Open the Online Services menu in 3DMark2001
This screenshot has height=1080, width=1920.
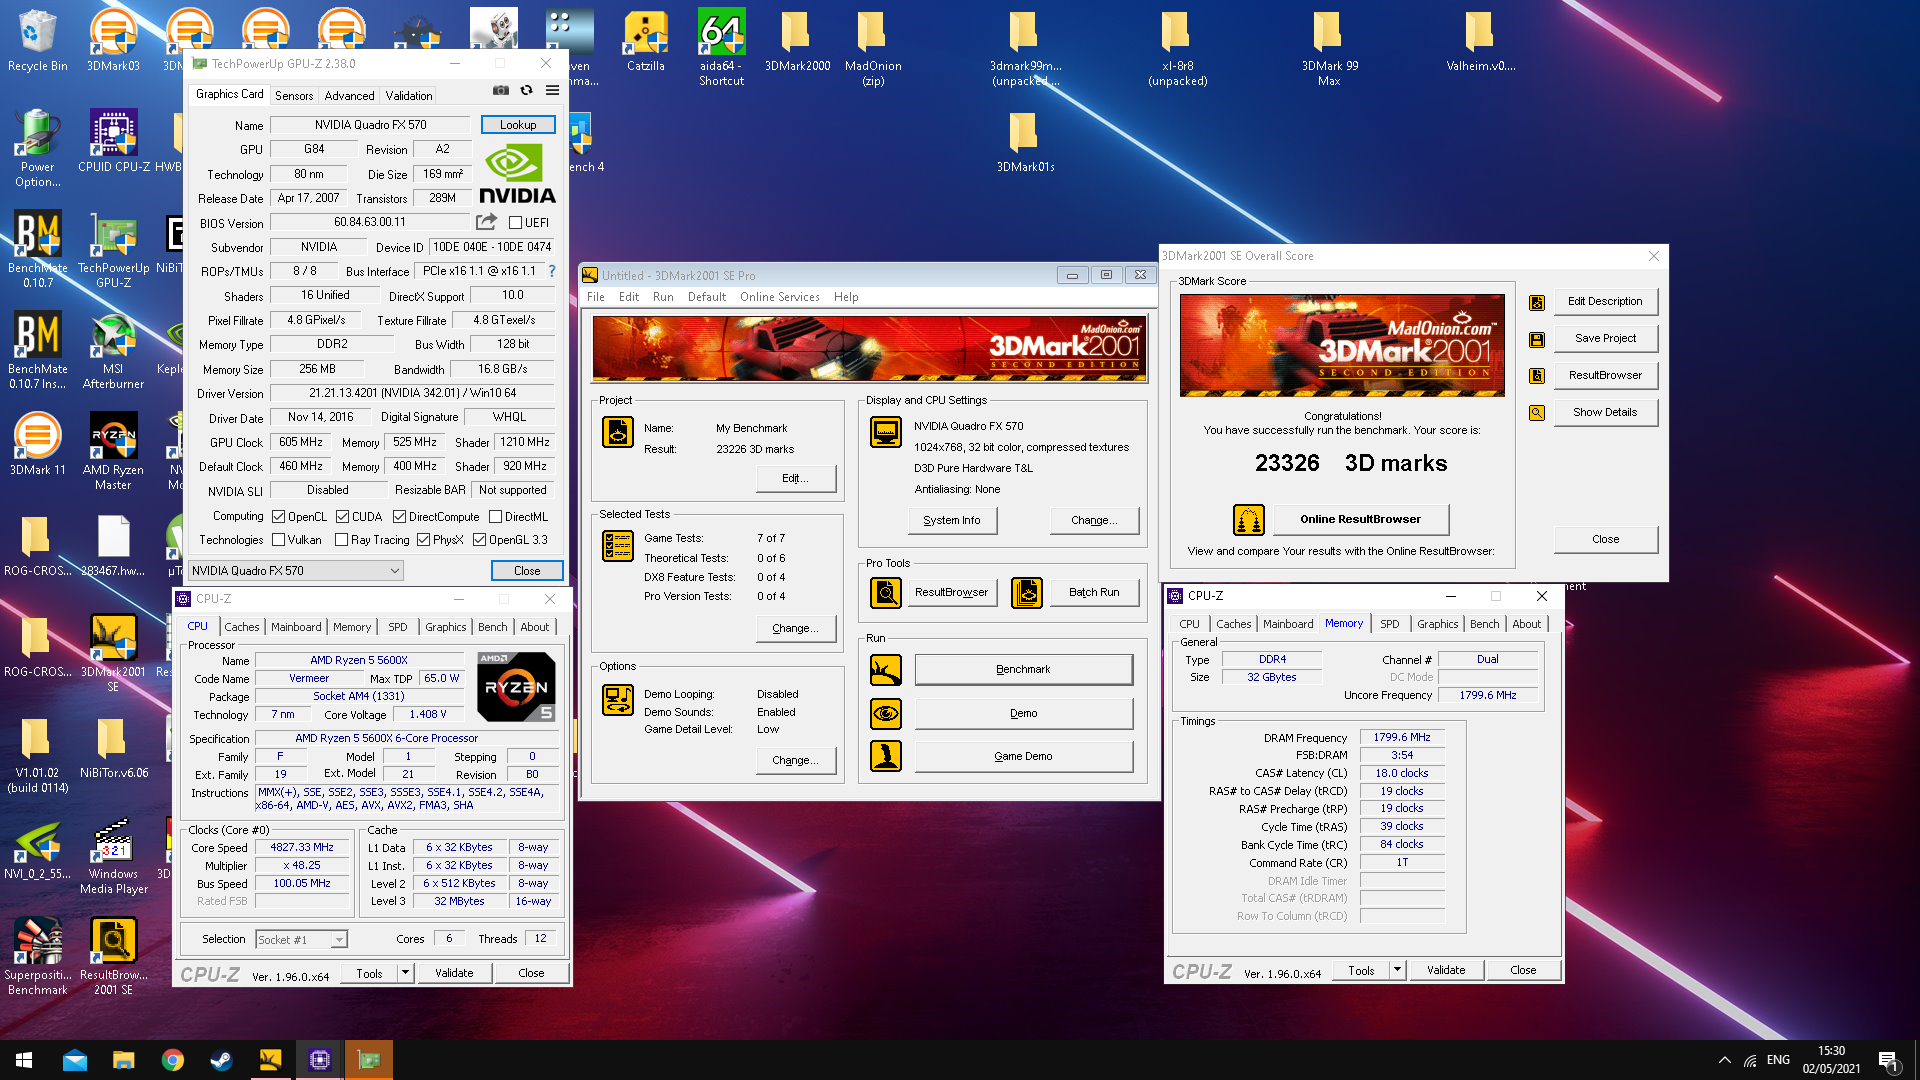780,297
